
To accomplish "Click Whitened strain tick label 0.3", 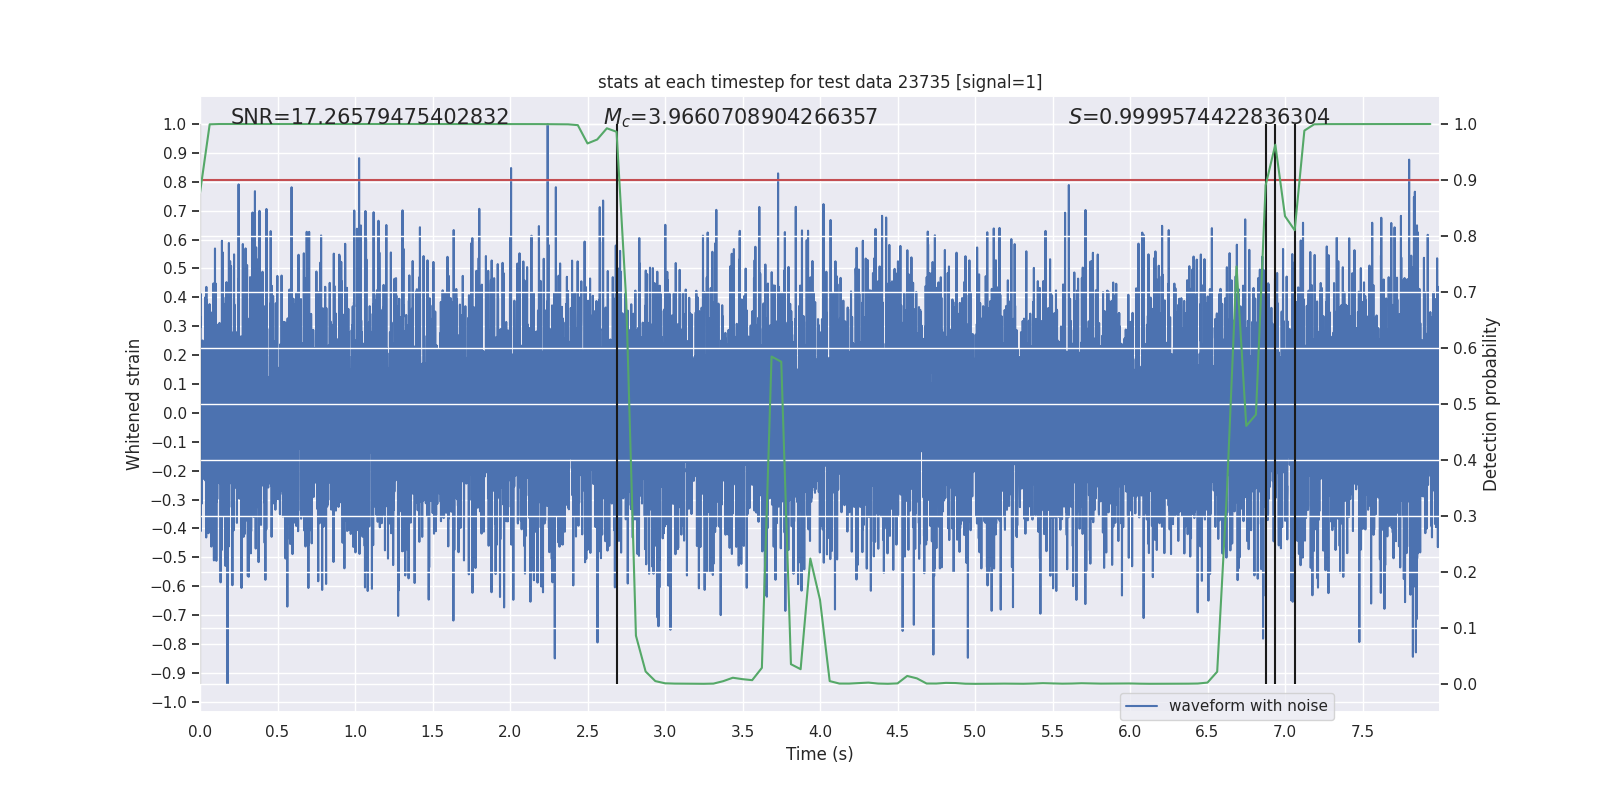I will [175, 327].
